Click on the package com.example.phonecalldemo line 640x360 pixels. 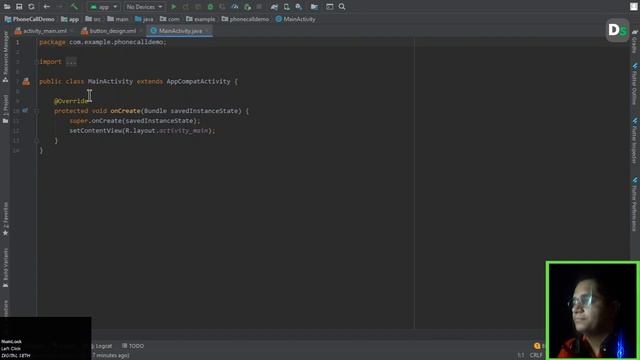[x=103, y=42]
